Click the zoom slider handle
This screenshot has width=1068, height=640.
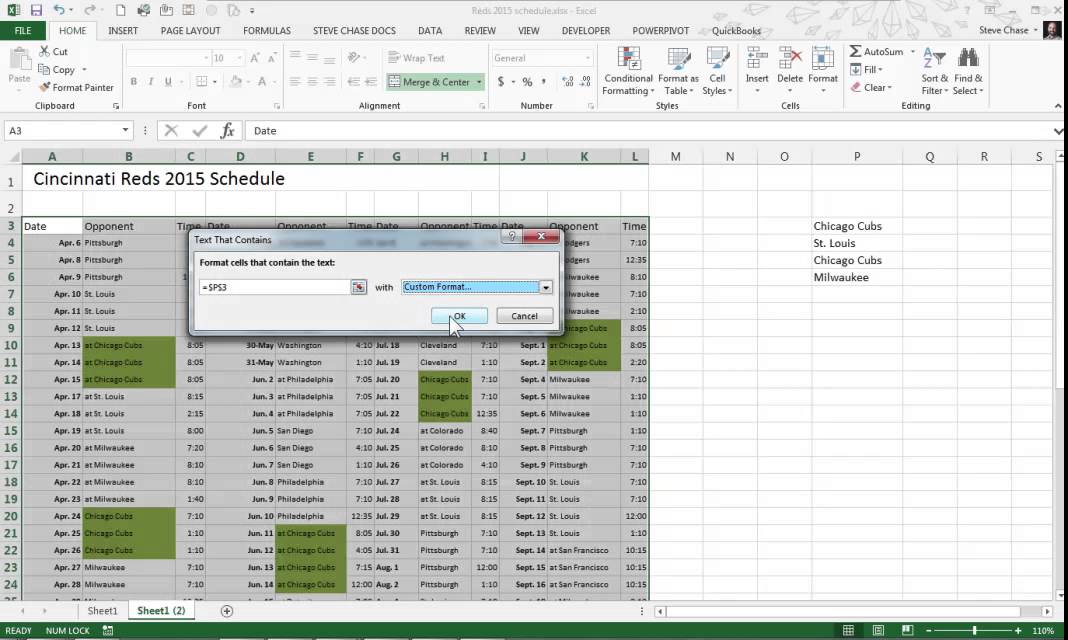click(975, 630)
